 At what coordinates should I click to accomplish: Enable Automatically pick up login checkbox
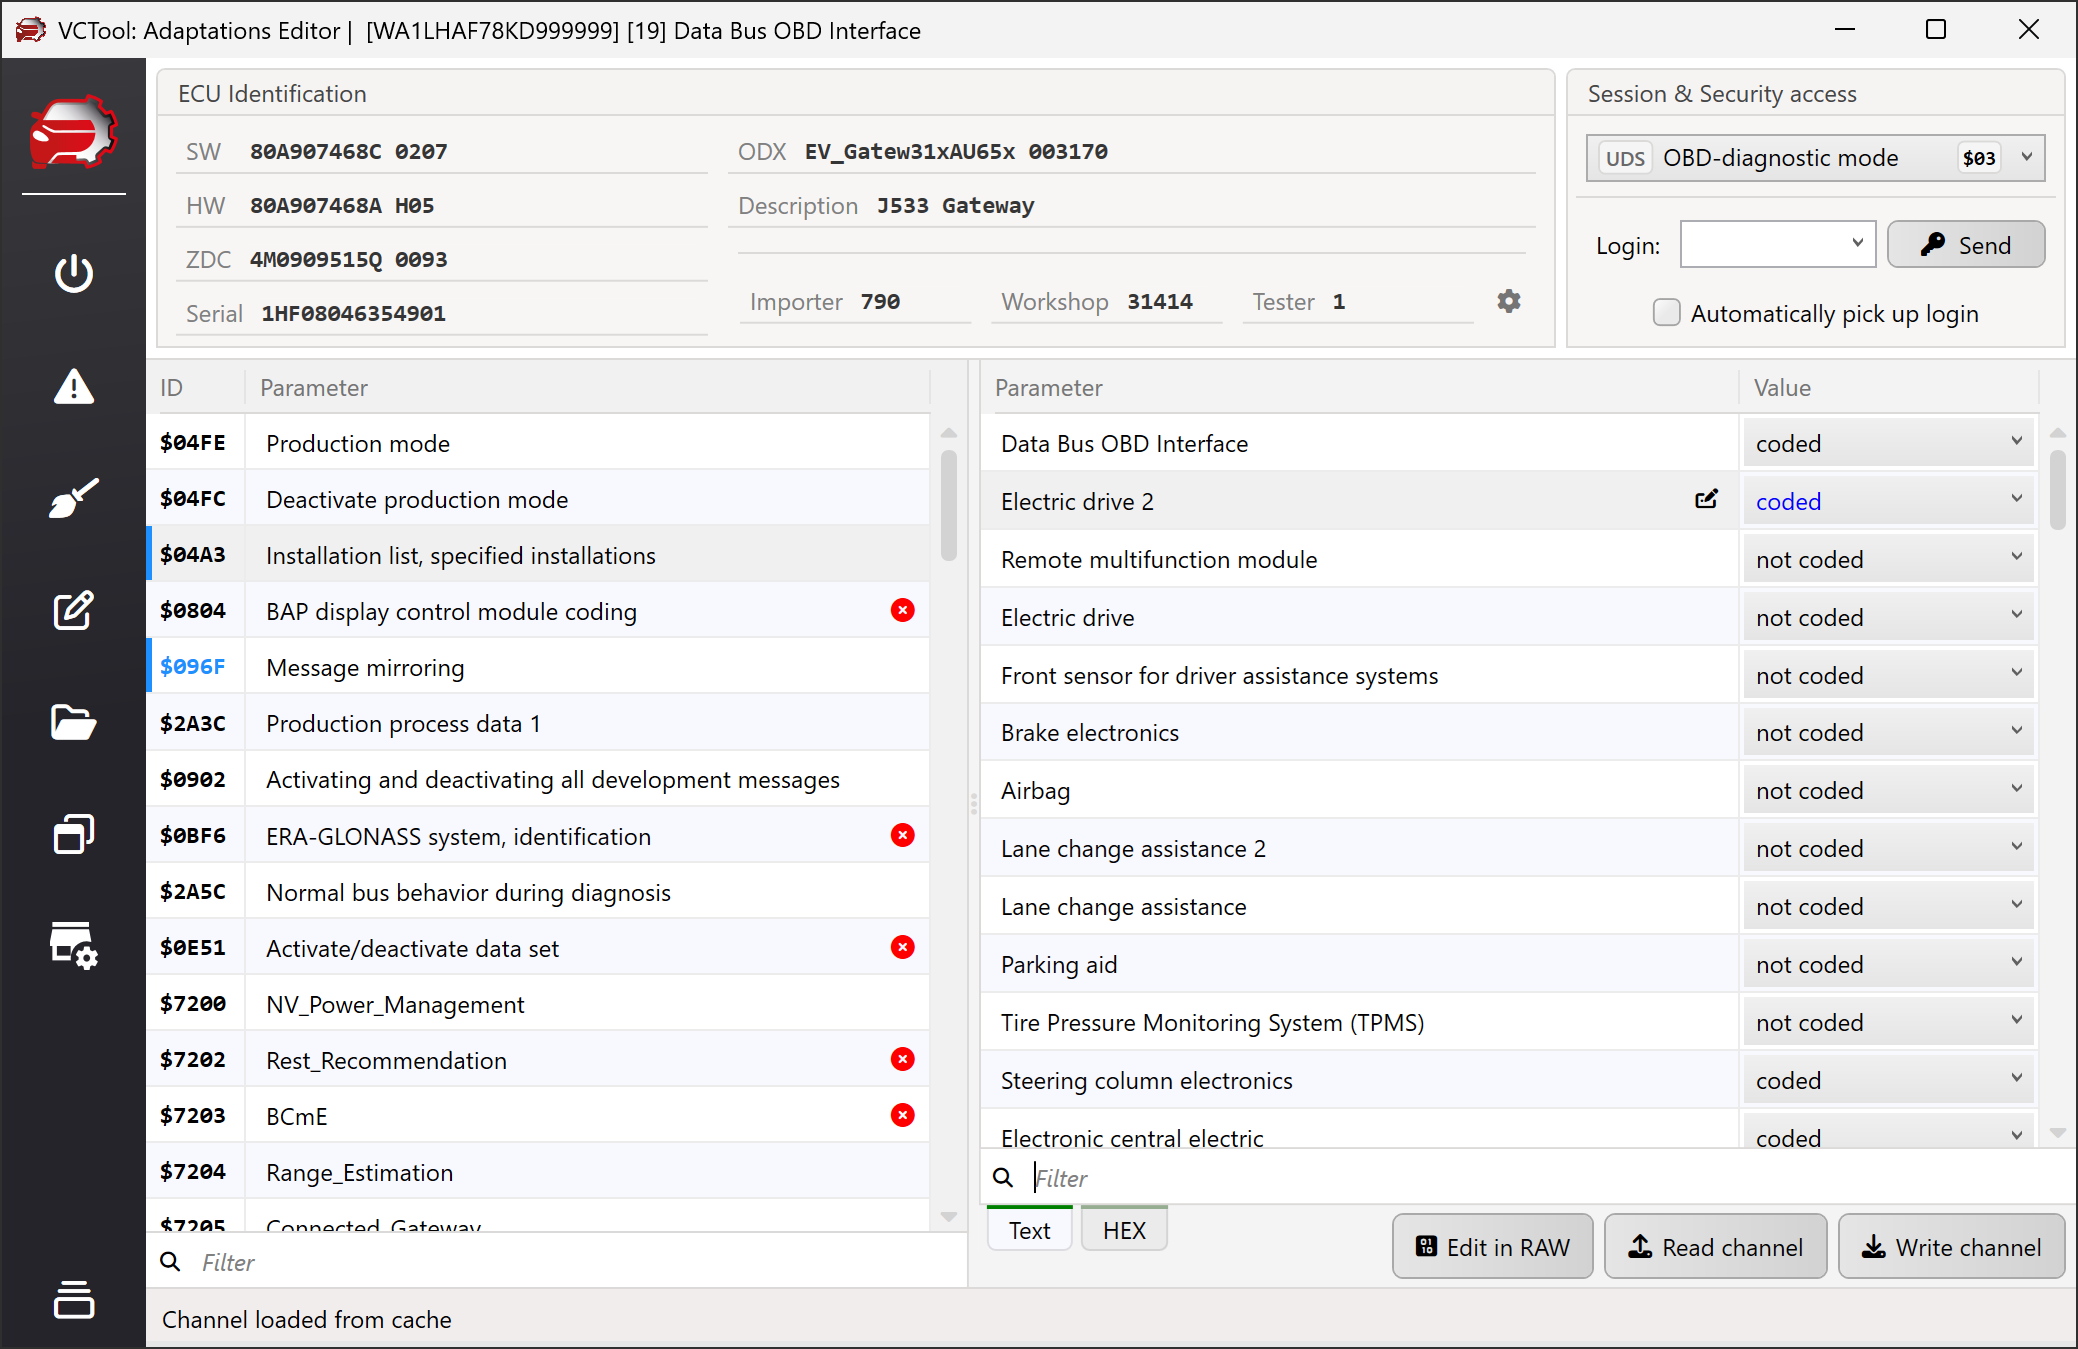(1666, 313)
